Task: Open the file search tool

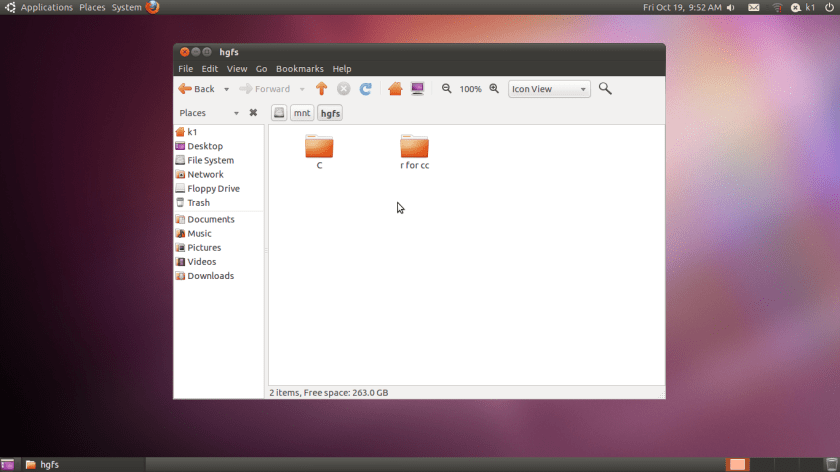Action: (x=605, y=89)
